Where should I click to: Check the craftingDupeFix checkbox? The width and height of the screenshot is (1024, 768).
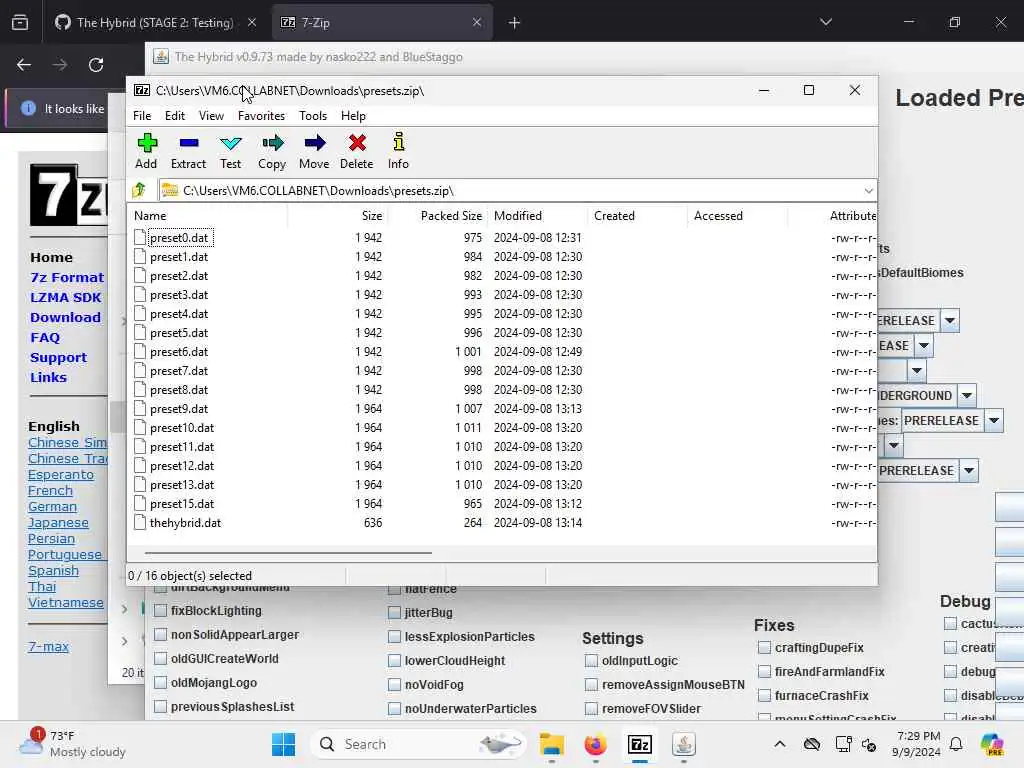tap(765, 647)
